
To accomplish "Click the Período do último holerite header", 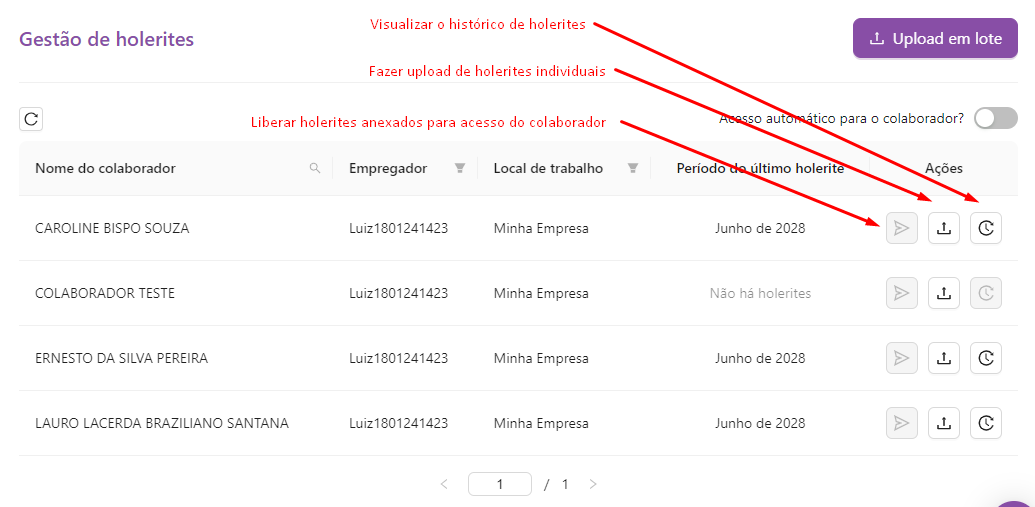I will point(760,168).
